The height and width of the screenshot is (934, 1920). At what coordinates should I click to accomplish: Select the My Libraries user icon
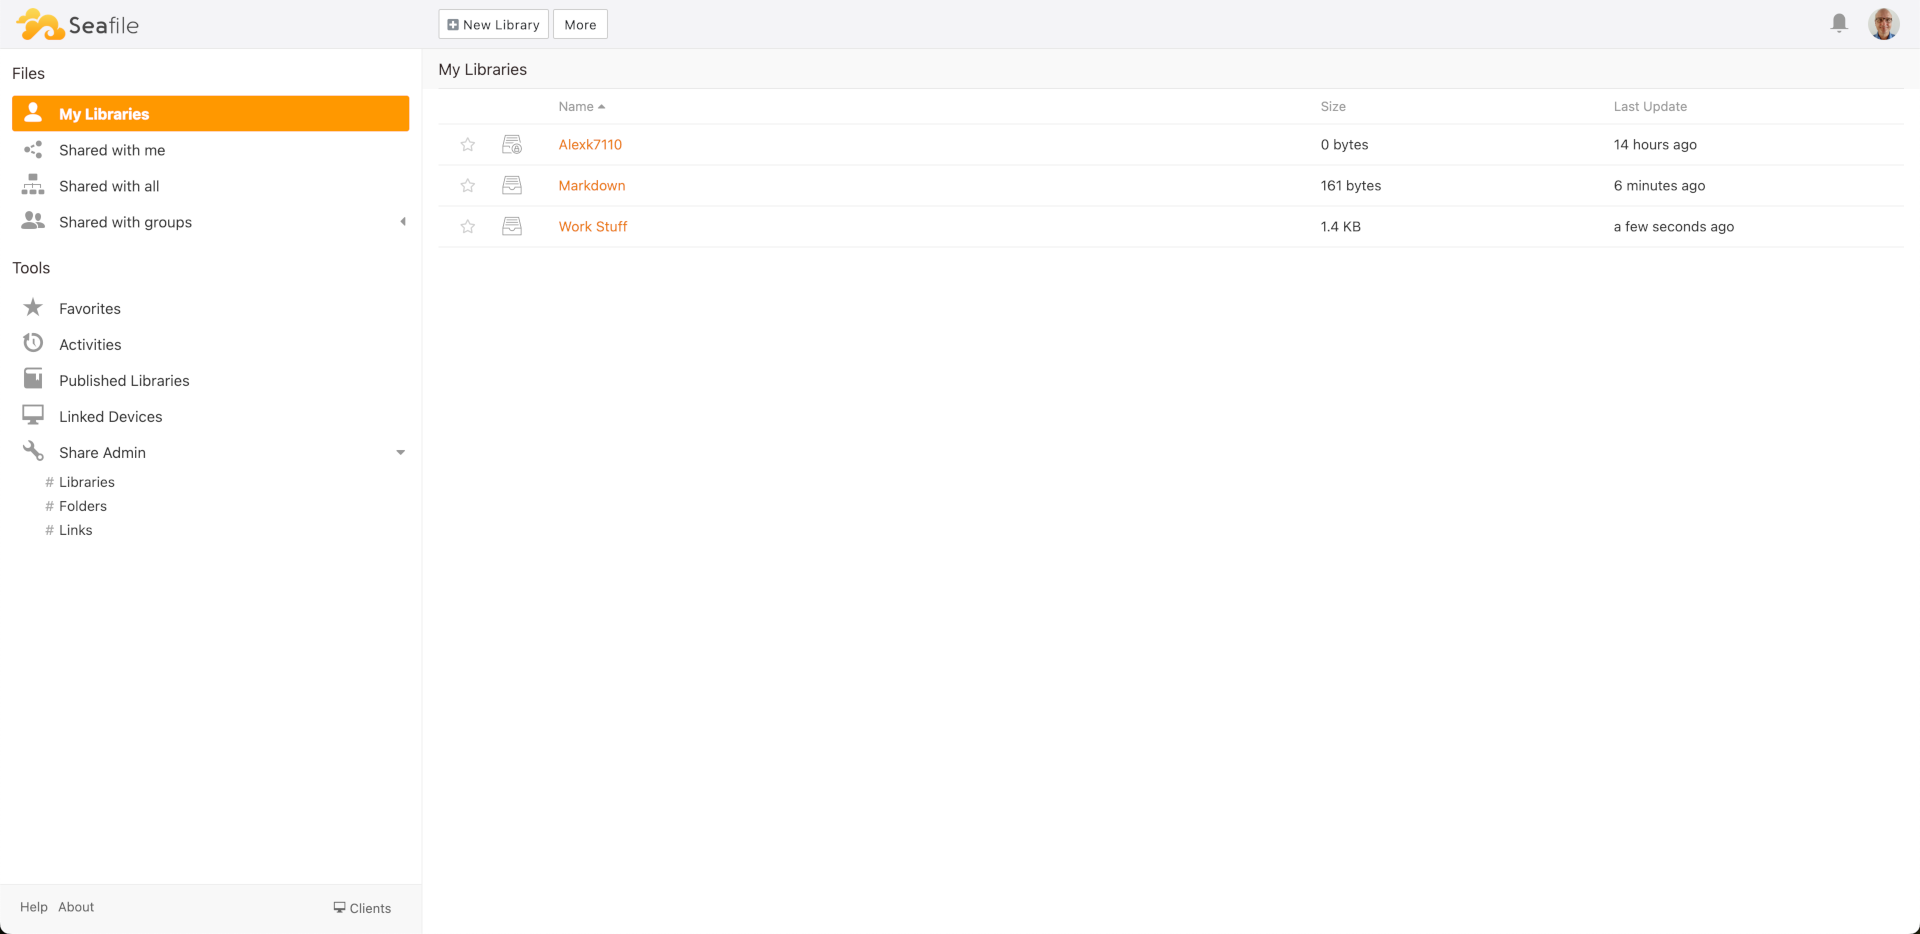(33, 113)
